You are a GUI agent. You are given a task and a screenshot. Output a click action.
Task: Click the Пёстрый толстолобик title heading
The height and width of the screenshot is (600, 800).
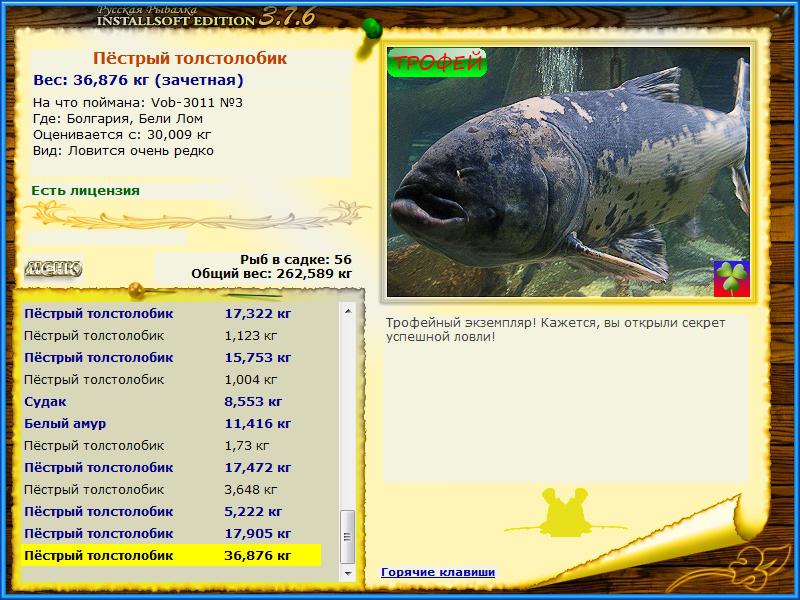190,58
